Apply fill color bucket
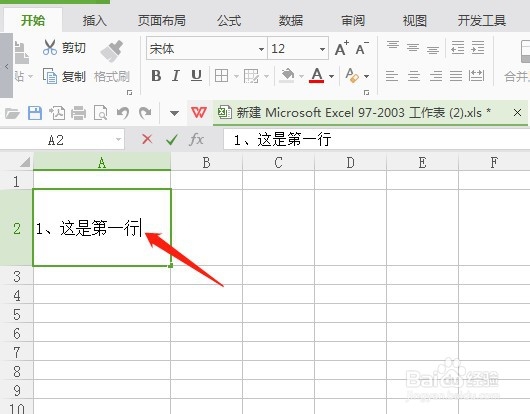The image size is (530, 414). [287, 76]
